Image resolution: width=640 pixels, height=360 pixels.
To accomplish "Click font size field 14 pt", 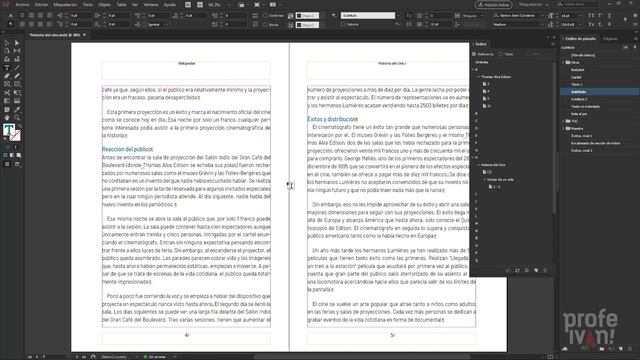I will pyautogui.click(x=568, y=16).
